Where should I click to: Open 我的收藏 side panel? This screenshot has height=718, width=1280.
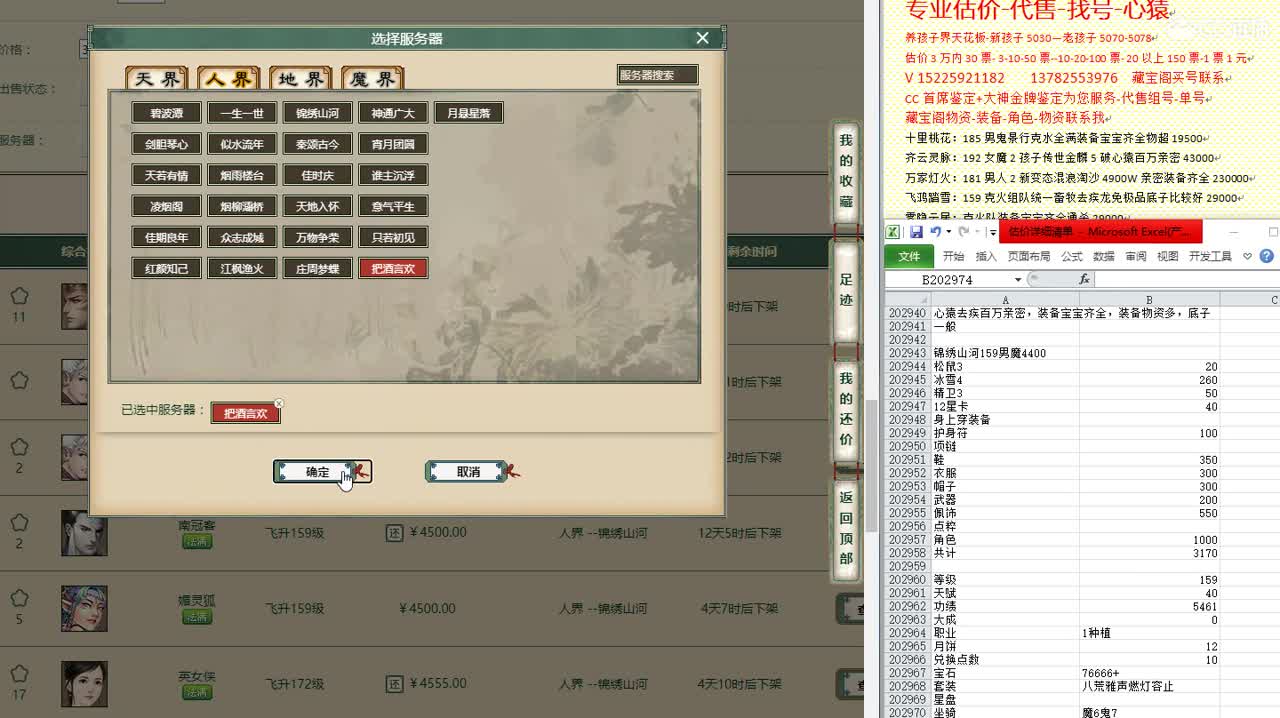[846, 171]
